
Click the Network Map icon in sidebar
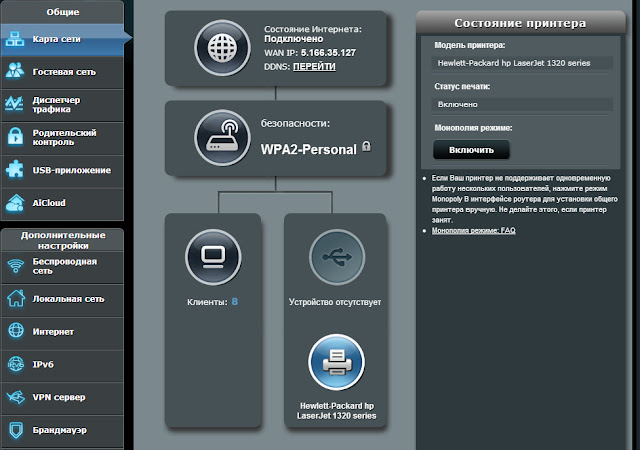pyautogui.click(x=15, y=39)
